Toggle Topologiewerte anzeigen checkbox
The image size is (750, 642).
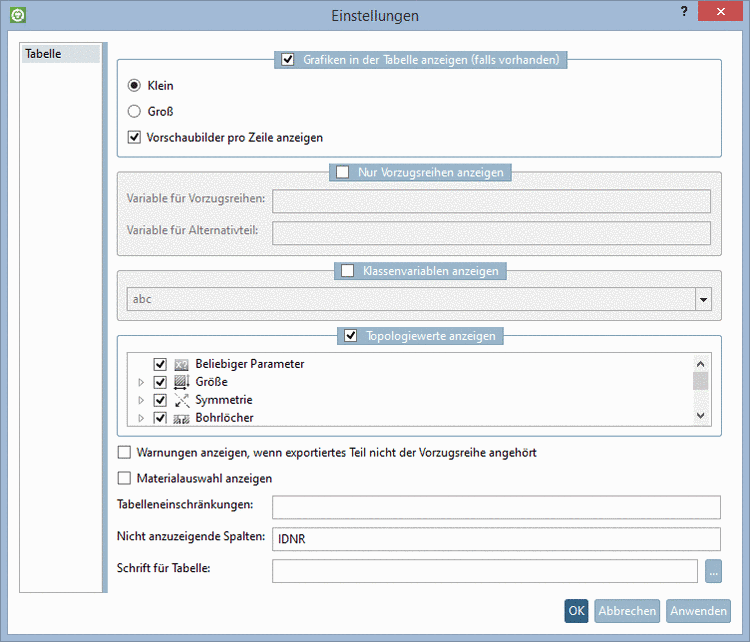click(351, 336)
